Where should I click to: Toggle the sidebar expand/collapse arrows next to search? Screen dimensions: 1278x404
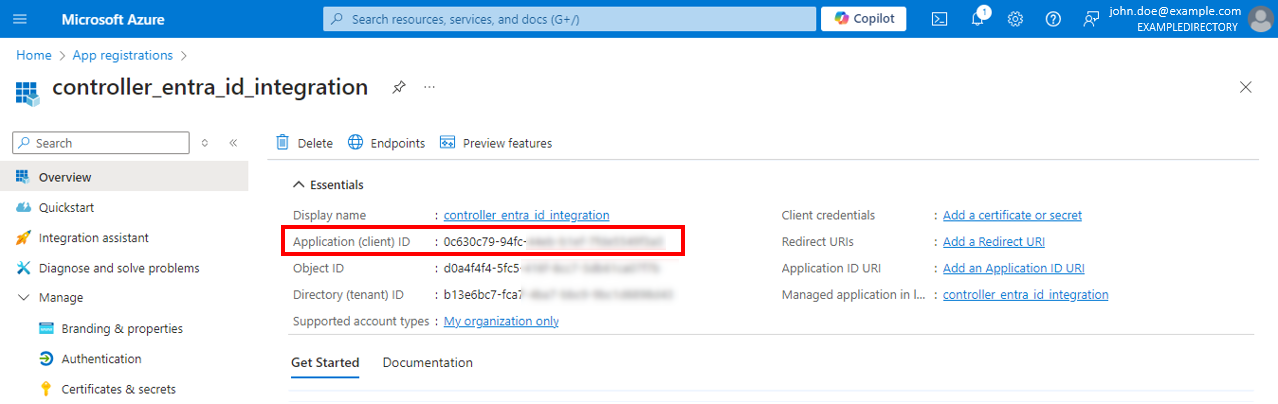pyautogui.click(x=205, y=143)
